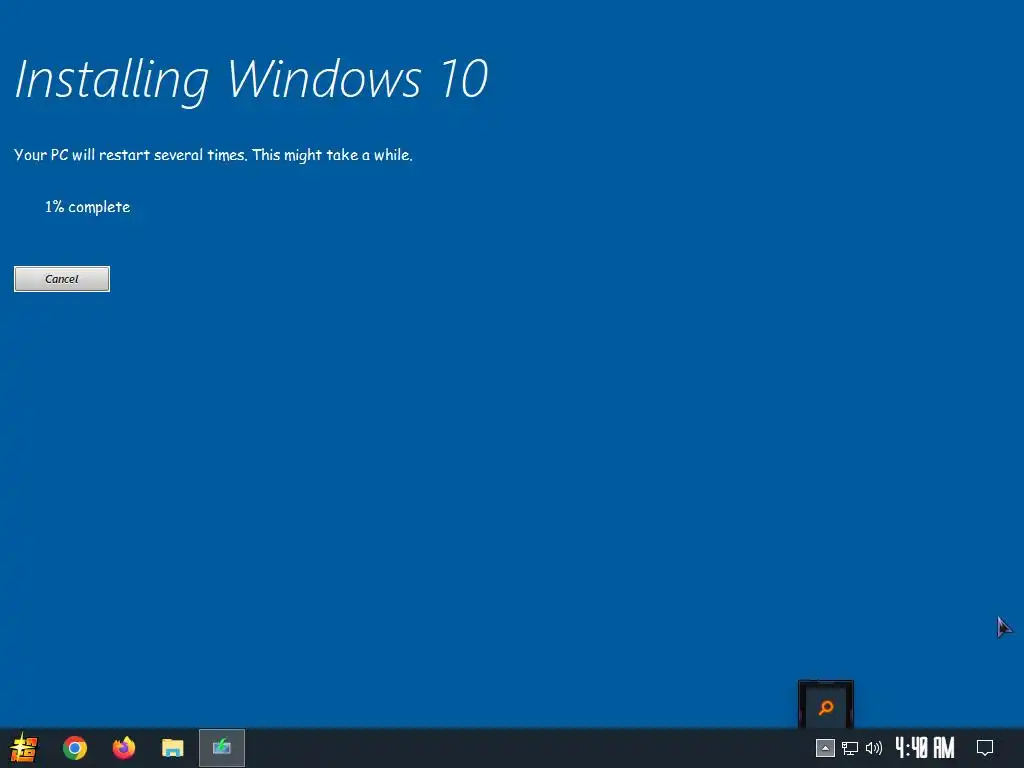
Task: Click the Installing Windows 10 heading
Action: (251, 80)
